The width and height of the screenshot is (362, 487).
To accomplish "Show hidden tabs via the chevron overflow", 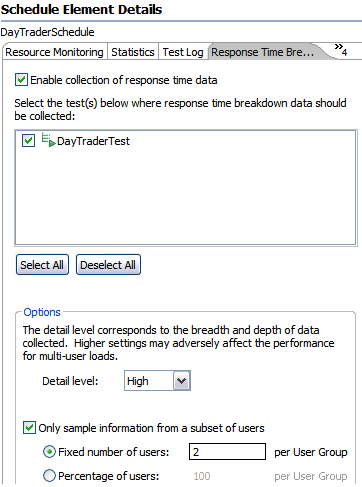I will pyautogui.click(x=341, y=49).
